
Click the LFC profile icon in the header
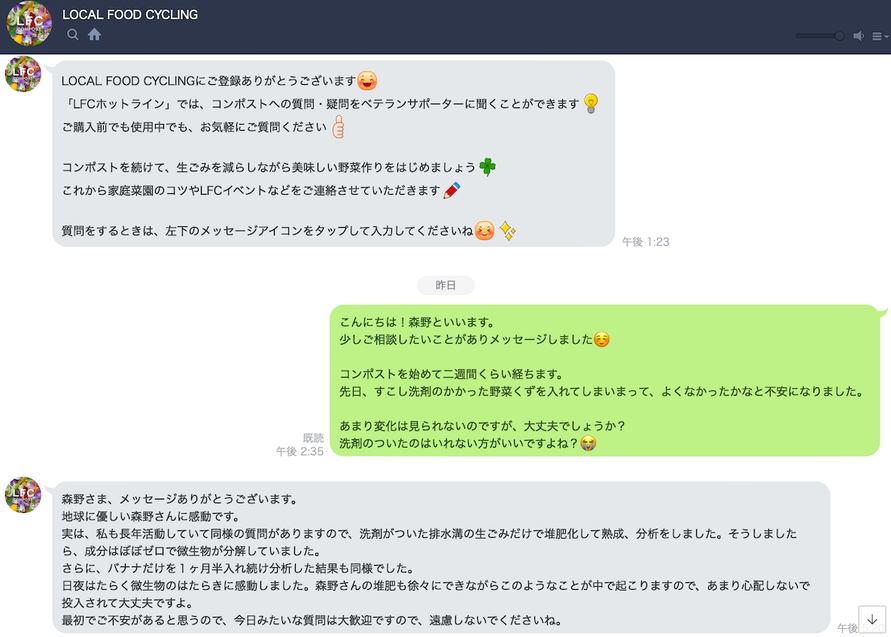28,24
